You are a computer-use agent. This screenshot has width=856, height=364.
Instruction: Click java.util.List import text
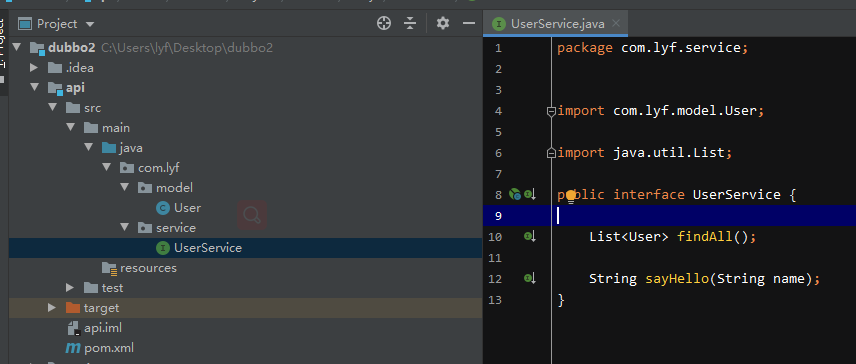point(669,153)
